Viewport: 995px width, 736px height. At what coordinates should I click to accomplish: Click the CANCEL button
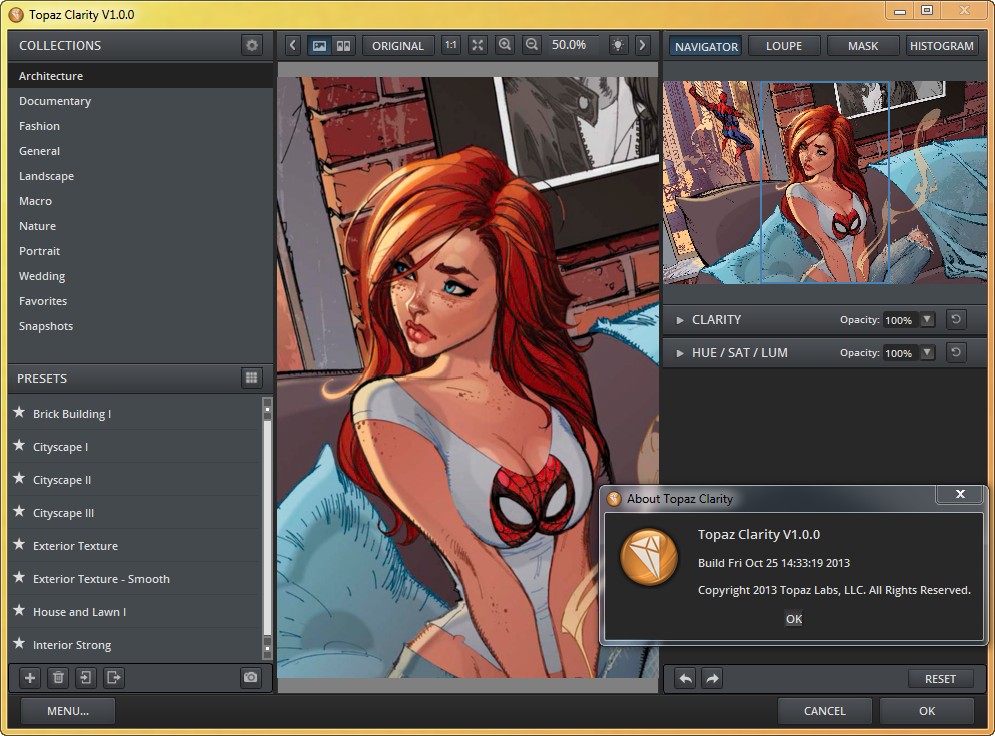[x=824, y=711]
